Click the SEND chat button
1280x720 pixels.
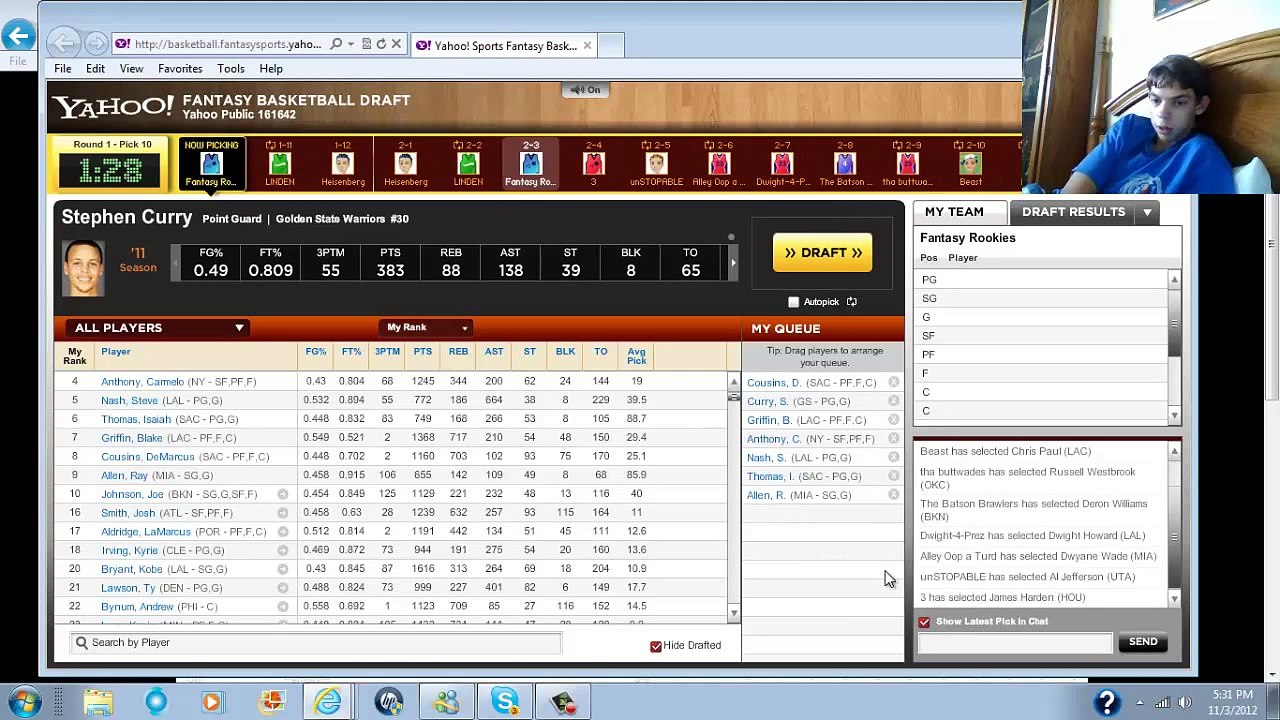pyautogui.click(x=1143, y=642)
